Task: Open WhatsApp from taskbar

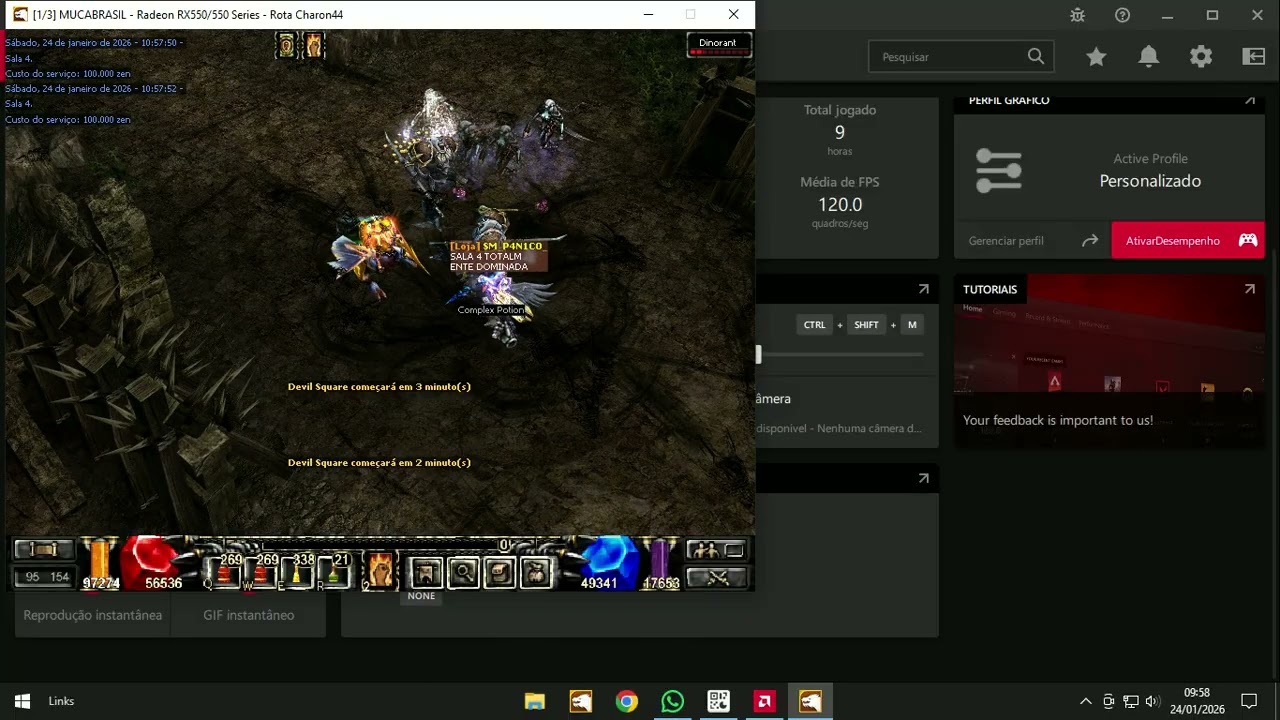Action: [x=672, y=701]
